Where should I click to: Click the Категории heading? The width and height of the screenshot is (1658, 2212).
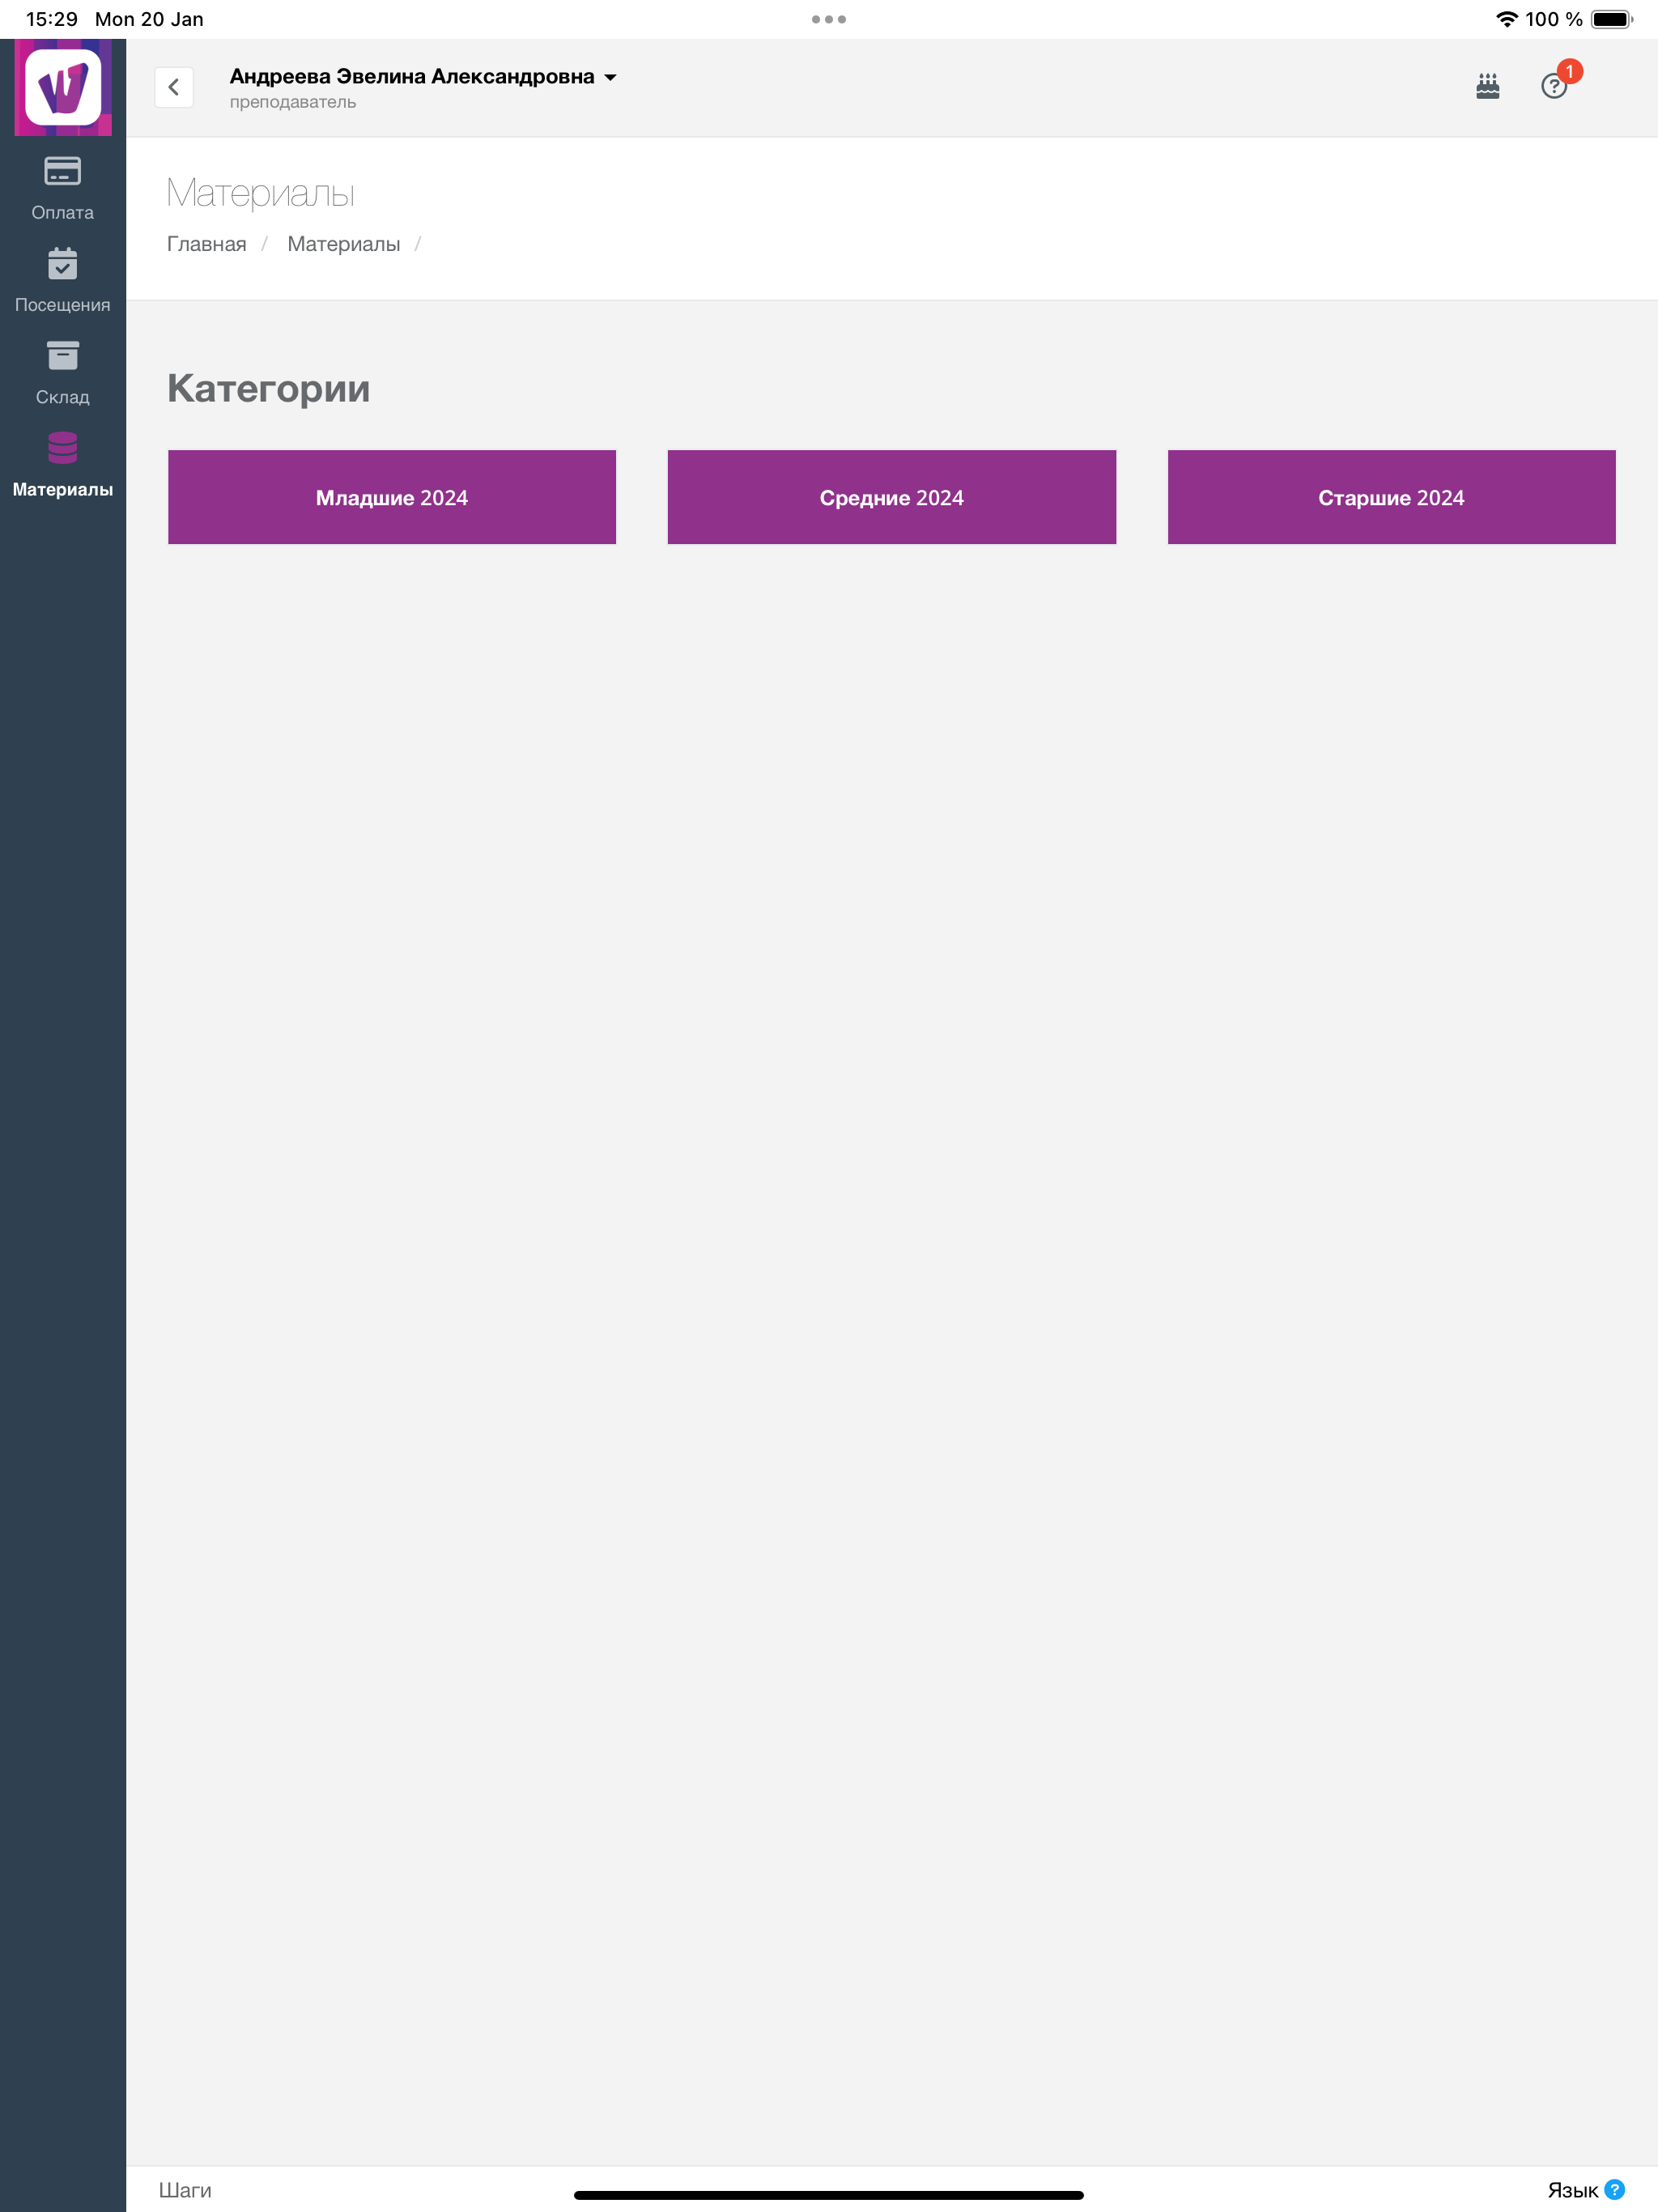(268, 388)
